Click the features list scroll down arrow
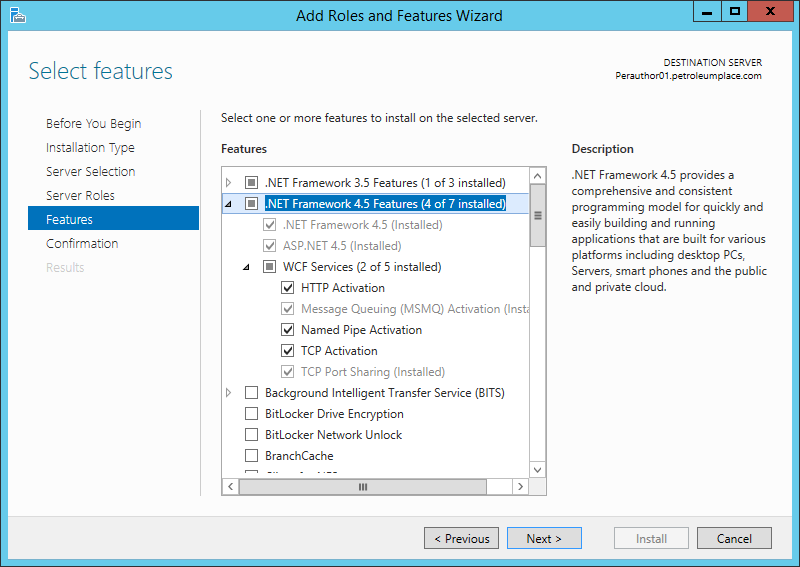800x567 pixels. (x=537, y=469)
